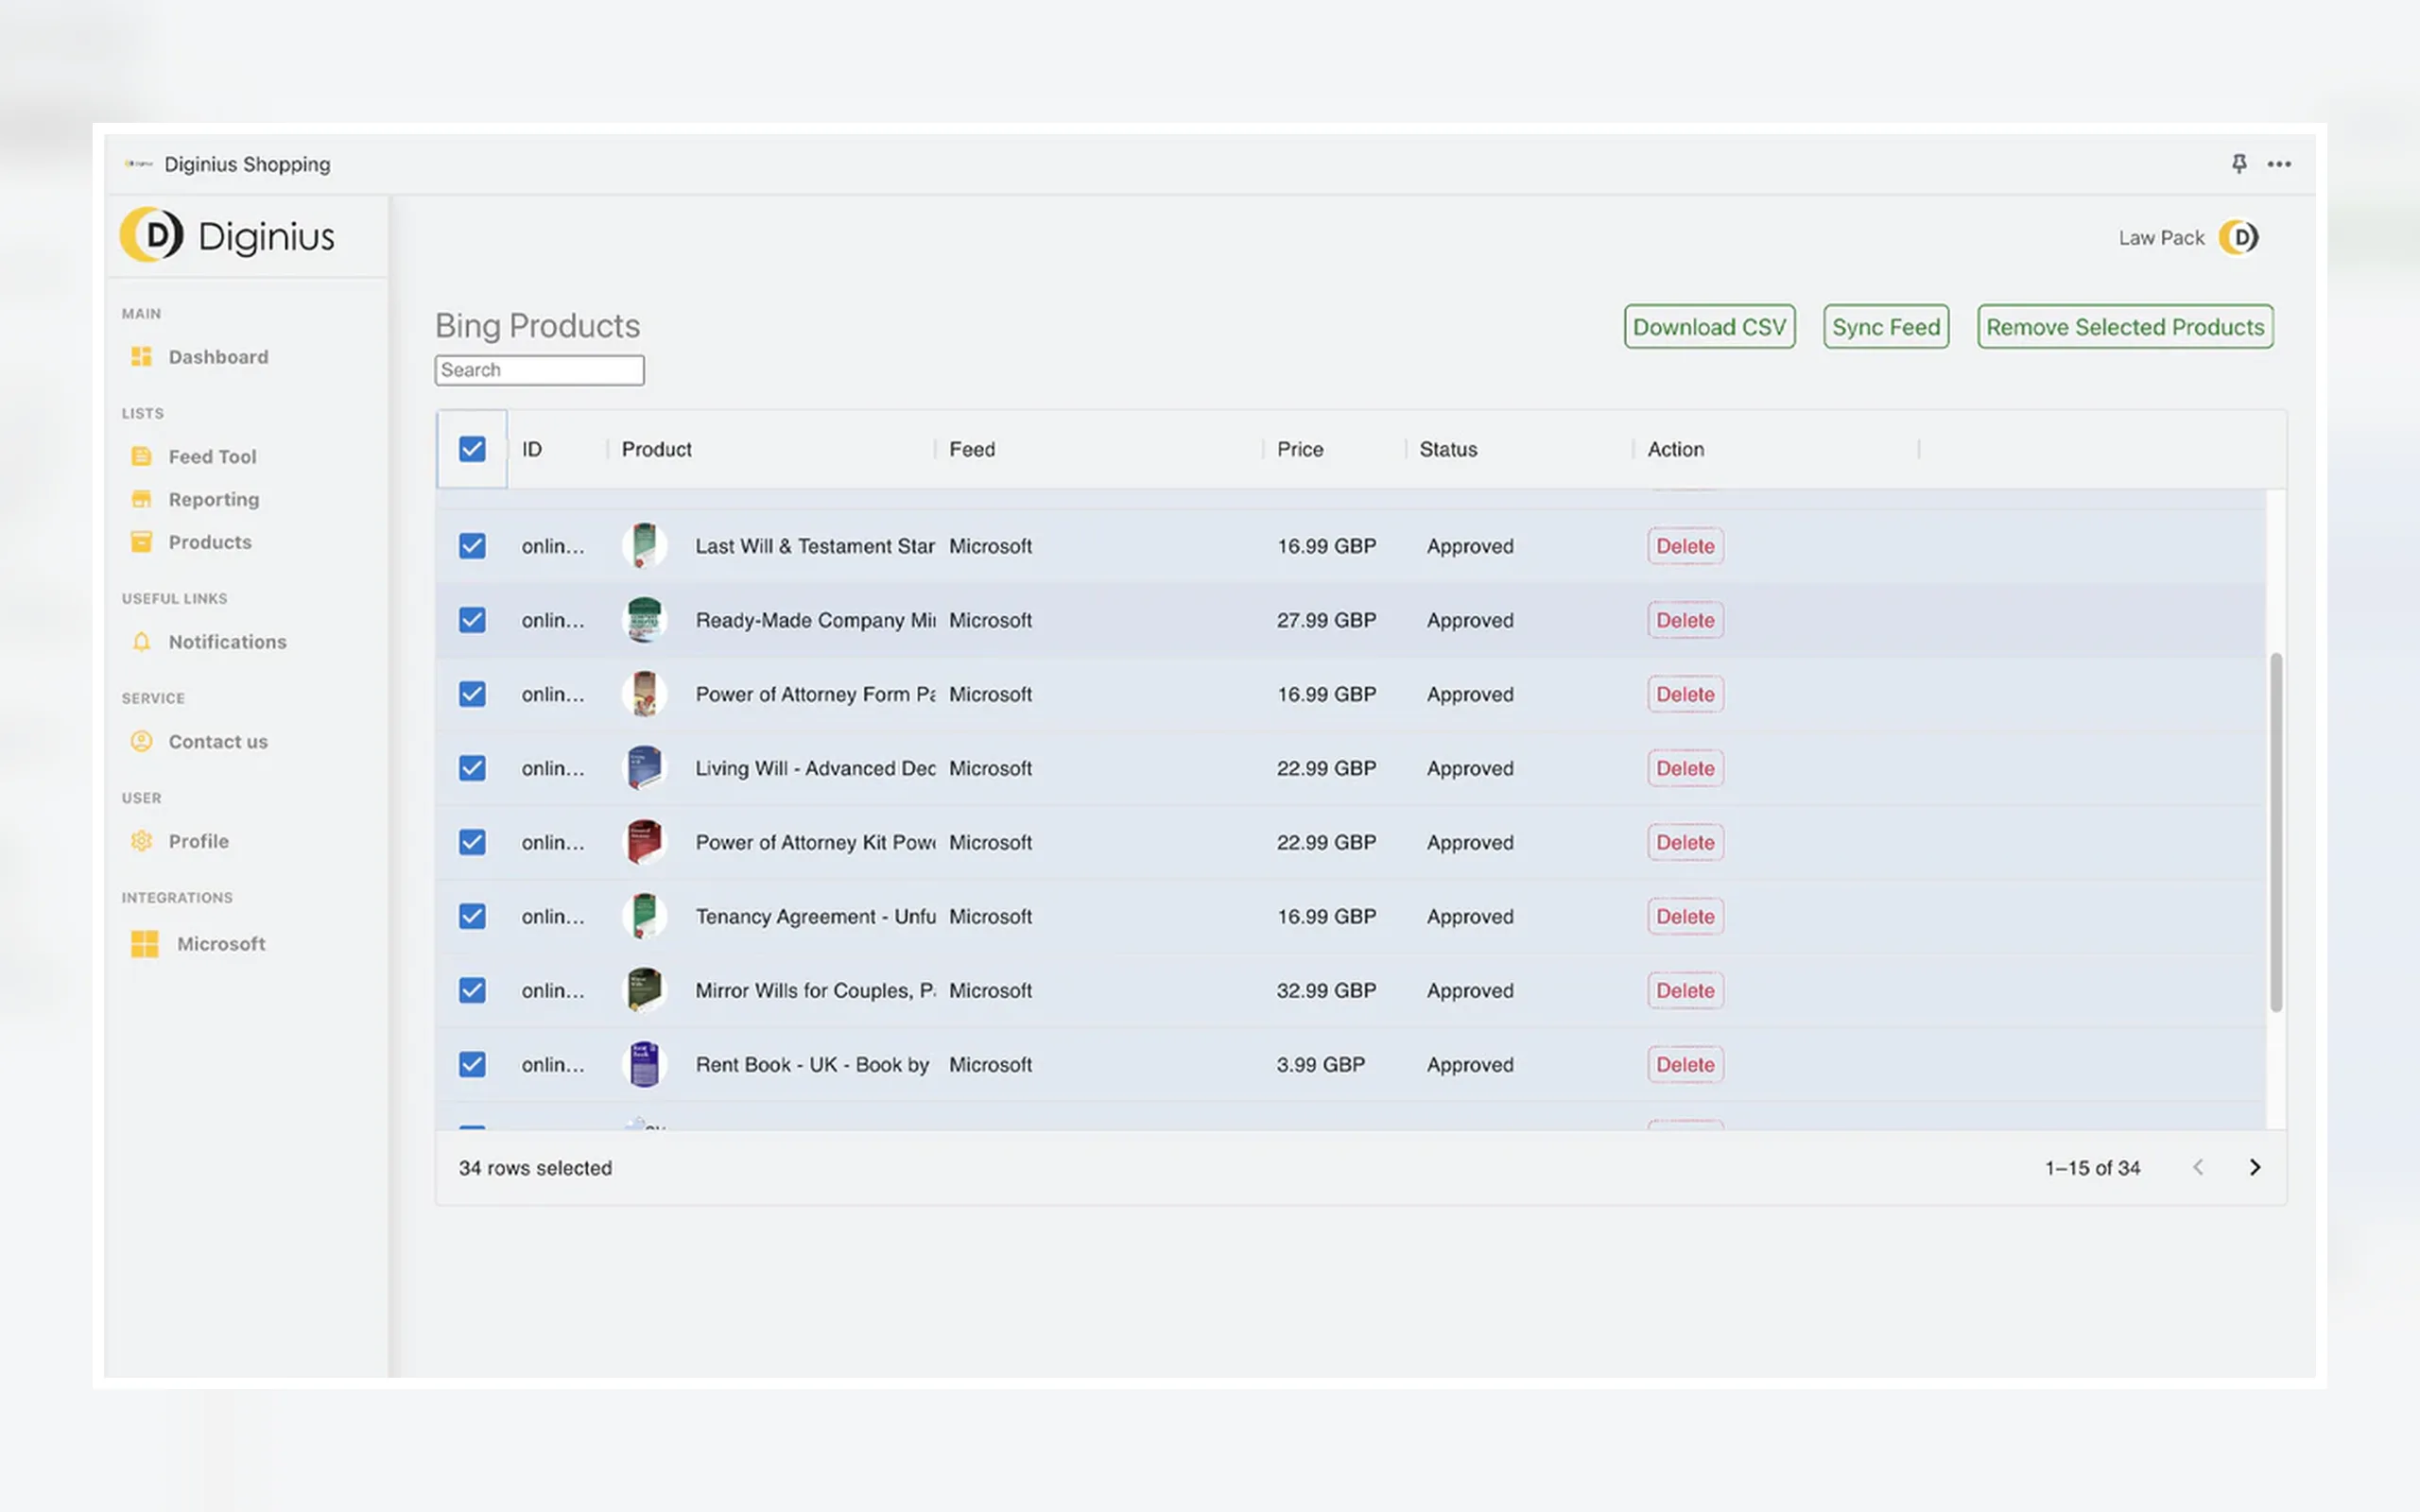Viewport: 2420px width, 1512px height.
Task: Go to next page of products
Action: tap(2254, 1167)
